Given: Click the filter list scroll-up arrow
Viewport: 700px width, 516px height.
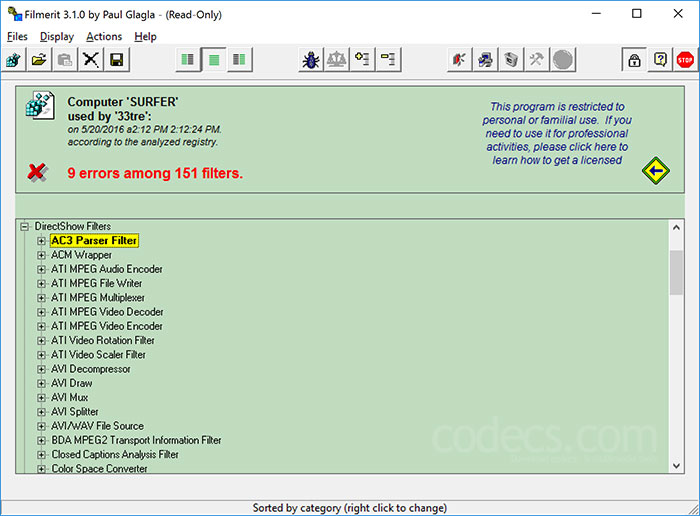Looking at the screenshot, I should coord(676,228).
